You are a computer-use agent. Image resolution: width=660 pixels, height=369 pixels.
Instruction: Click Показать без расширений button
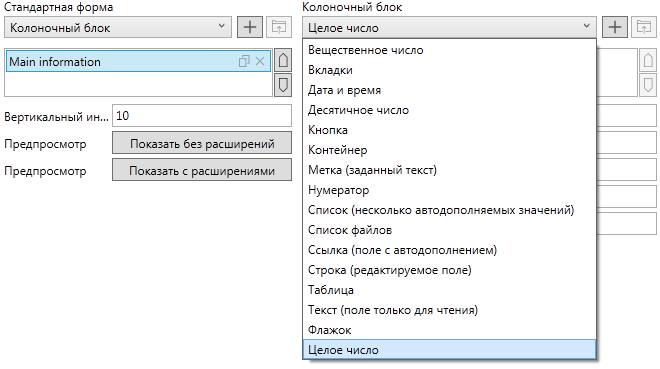pos(202,143)
